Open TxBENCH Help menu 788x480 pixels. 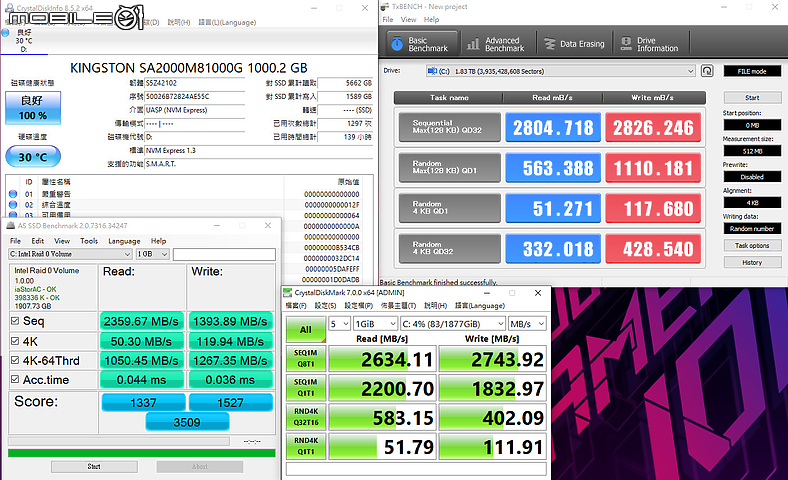coord(431,20)
